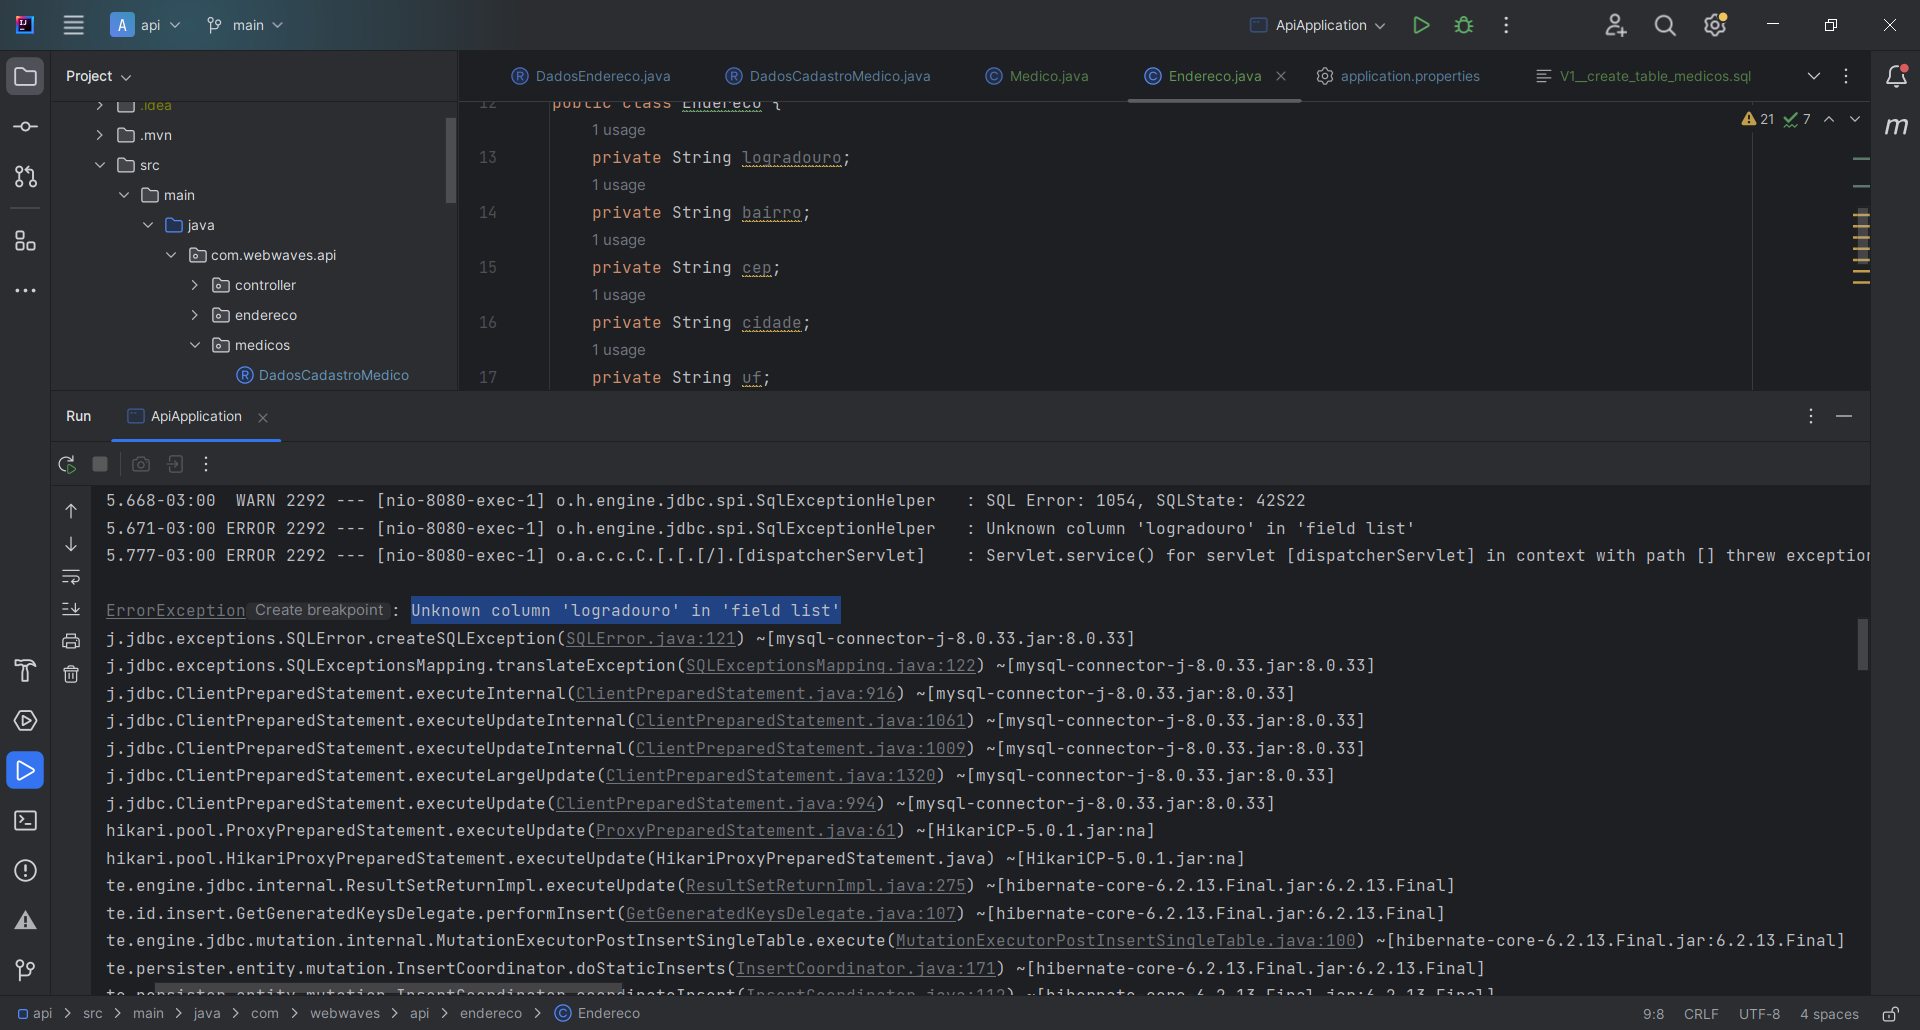This screenshot has width=1920, height=1030.
Task: Expand the endereco package
Action: 195,315
